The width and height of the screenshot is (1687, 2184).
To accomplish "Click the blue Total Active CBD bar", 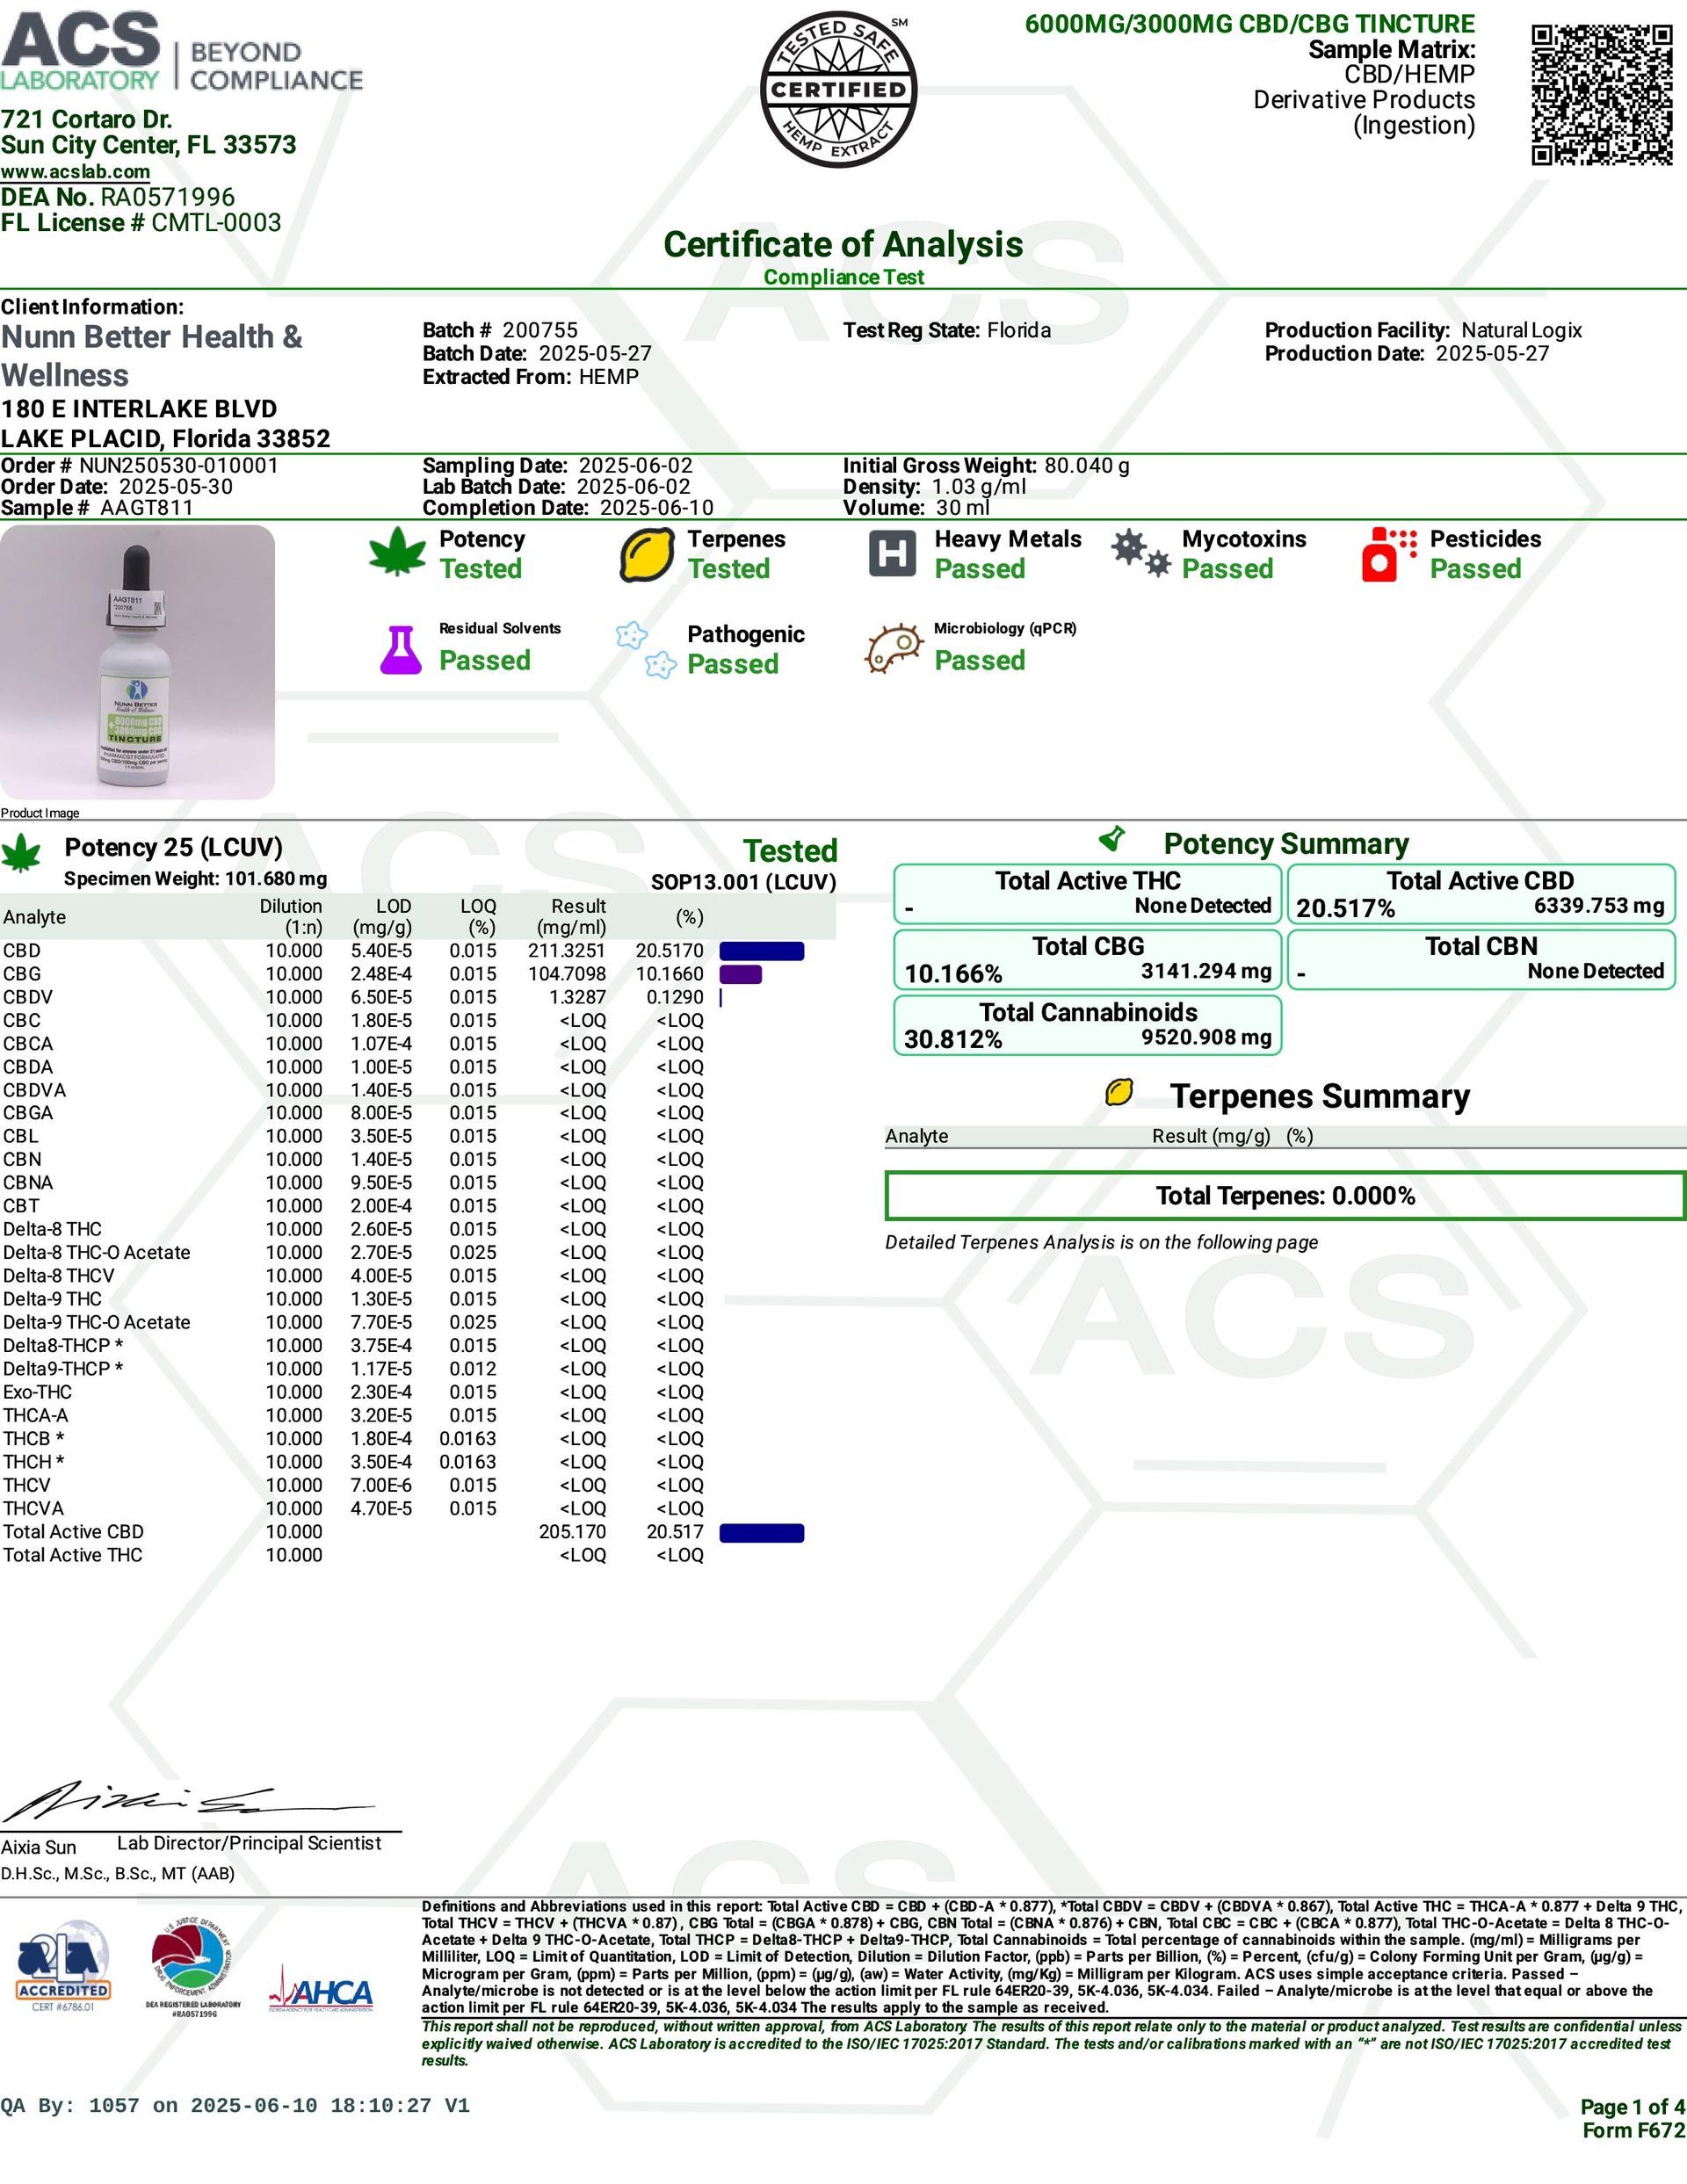I will coord(761,1533).
